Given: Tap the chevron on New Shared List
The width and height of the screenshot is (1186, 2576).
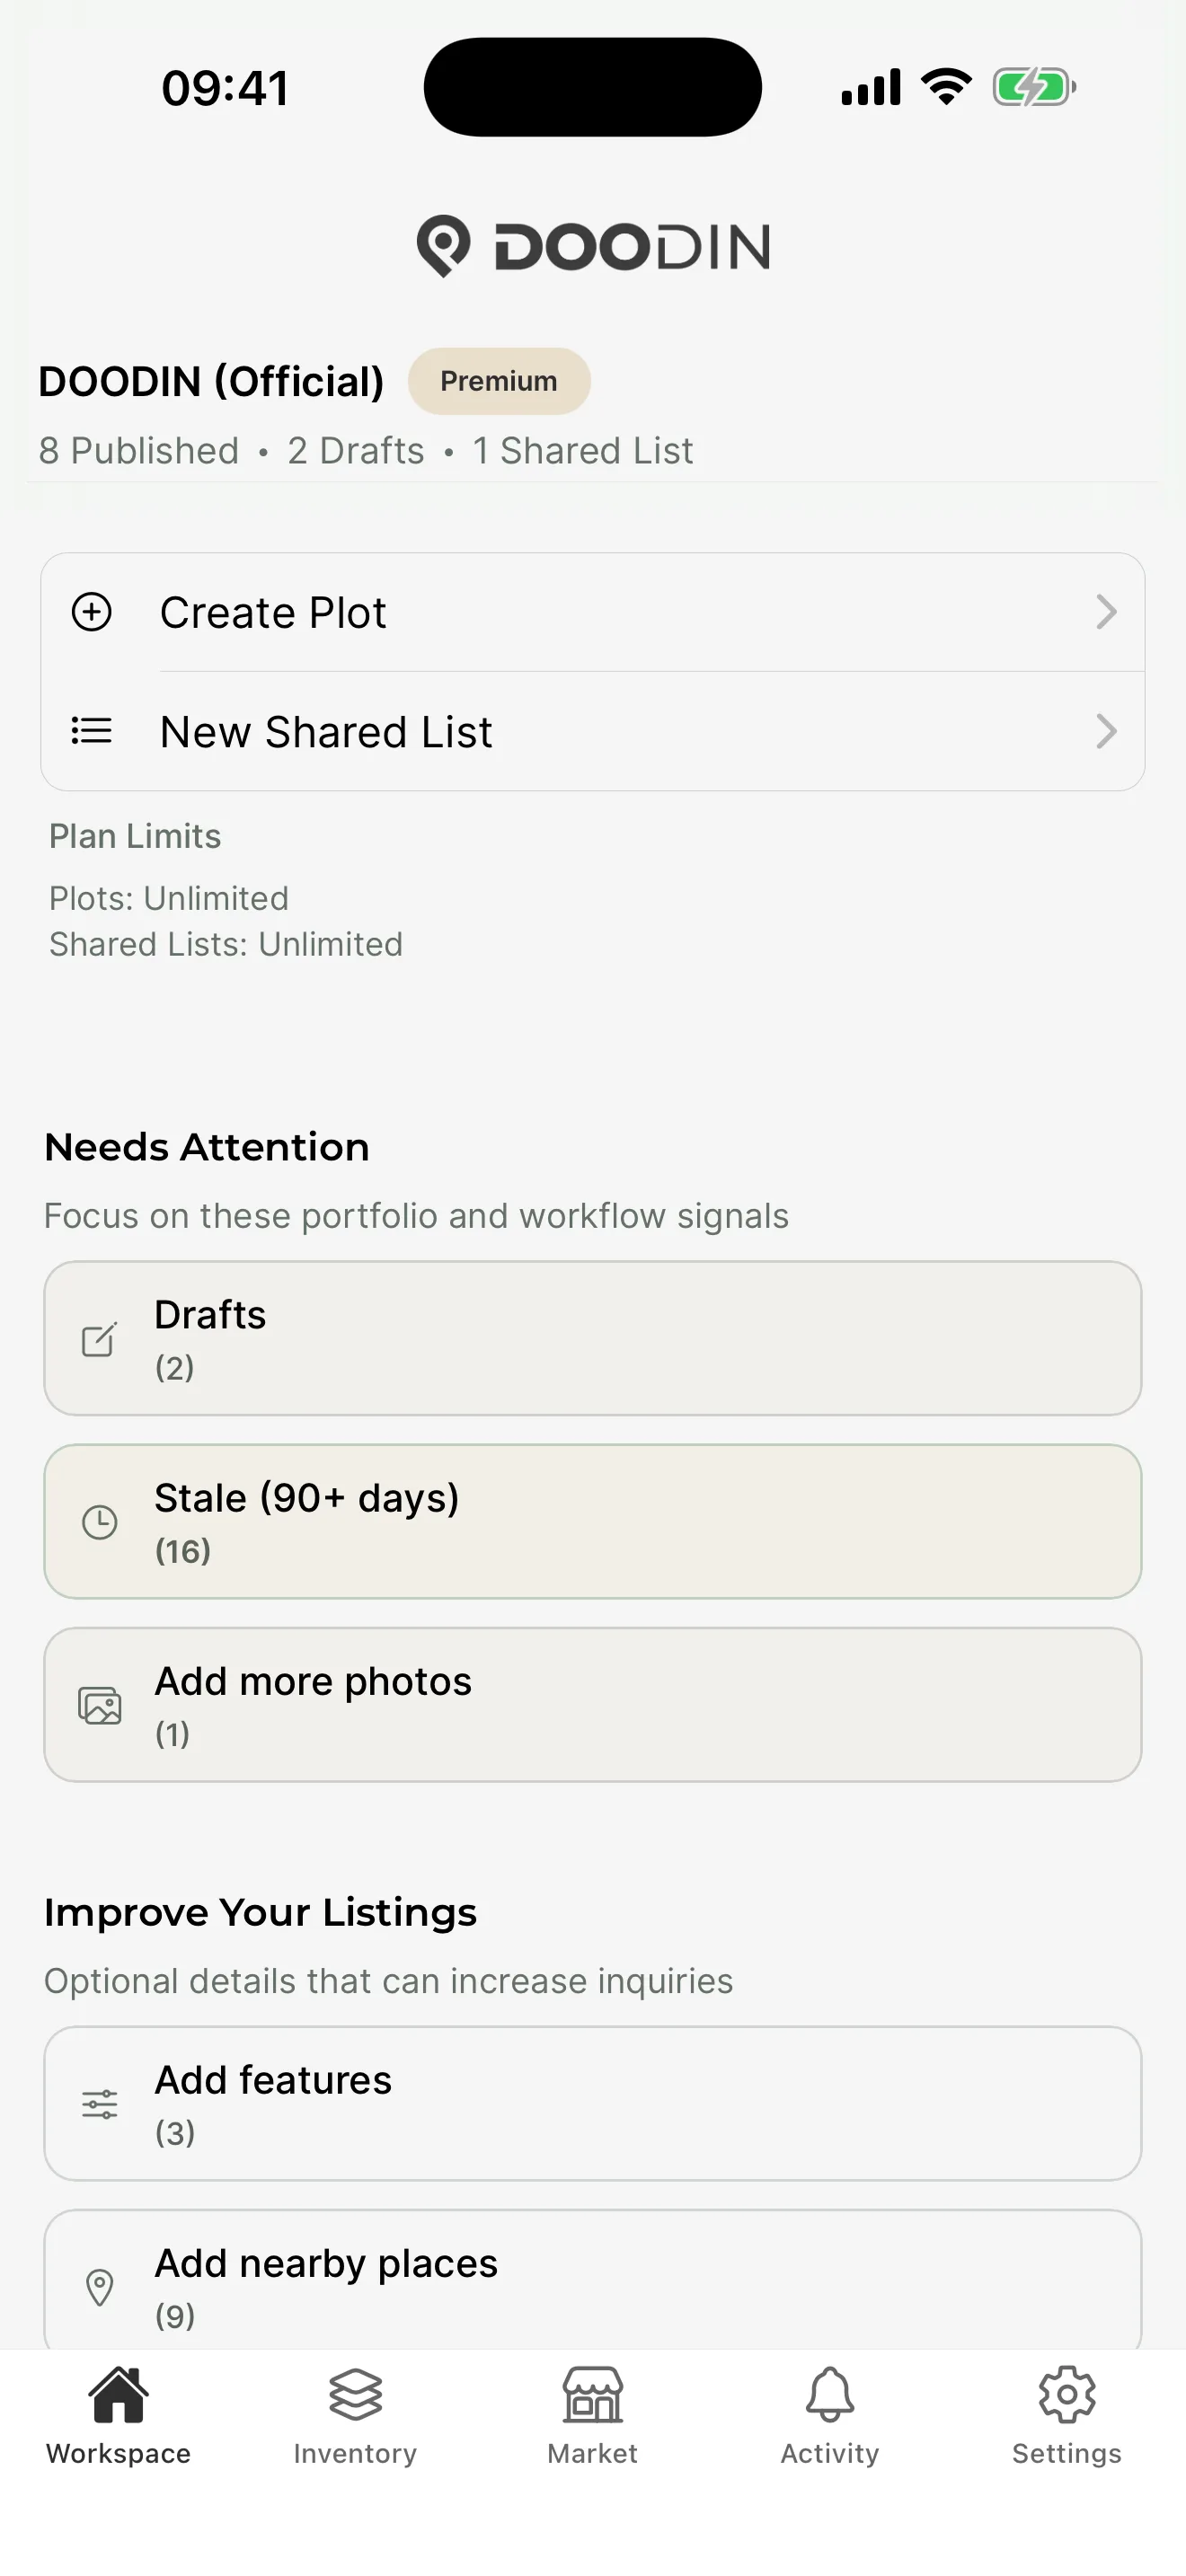Looking at the screenshot, I should coord(1106,731).
